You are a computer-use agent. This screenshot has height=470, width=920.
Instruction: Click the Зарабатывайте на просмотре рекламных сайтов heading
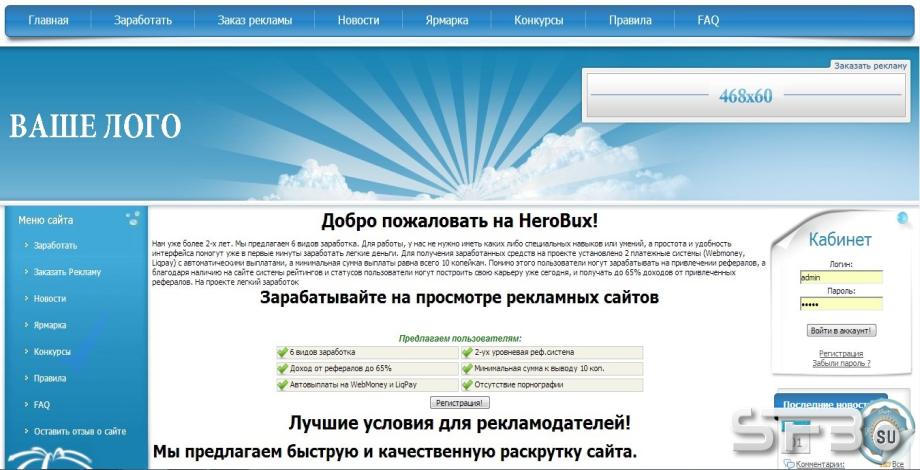[459, 297]
